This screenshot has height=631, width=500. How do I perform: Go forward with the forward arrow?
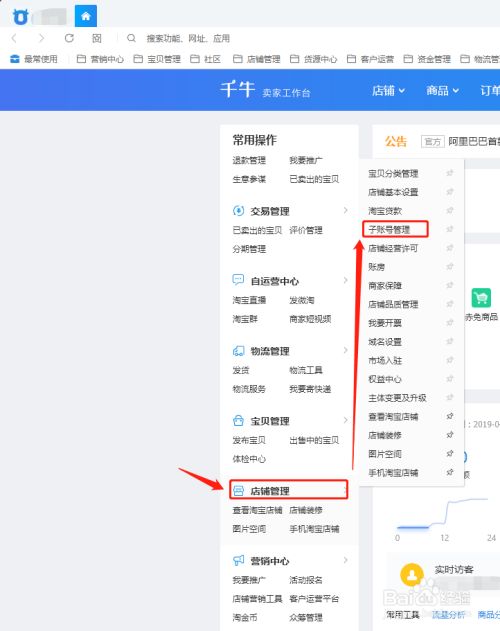tap(41, 38)
